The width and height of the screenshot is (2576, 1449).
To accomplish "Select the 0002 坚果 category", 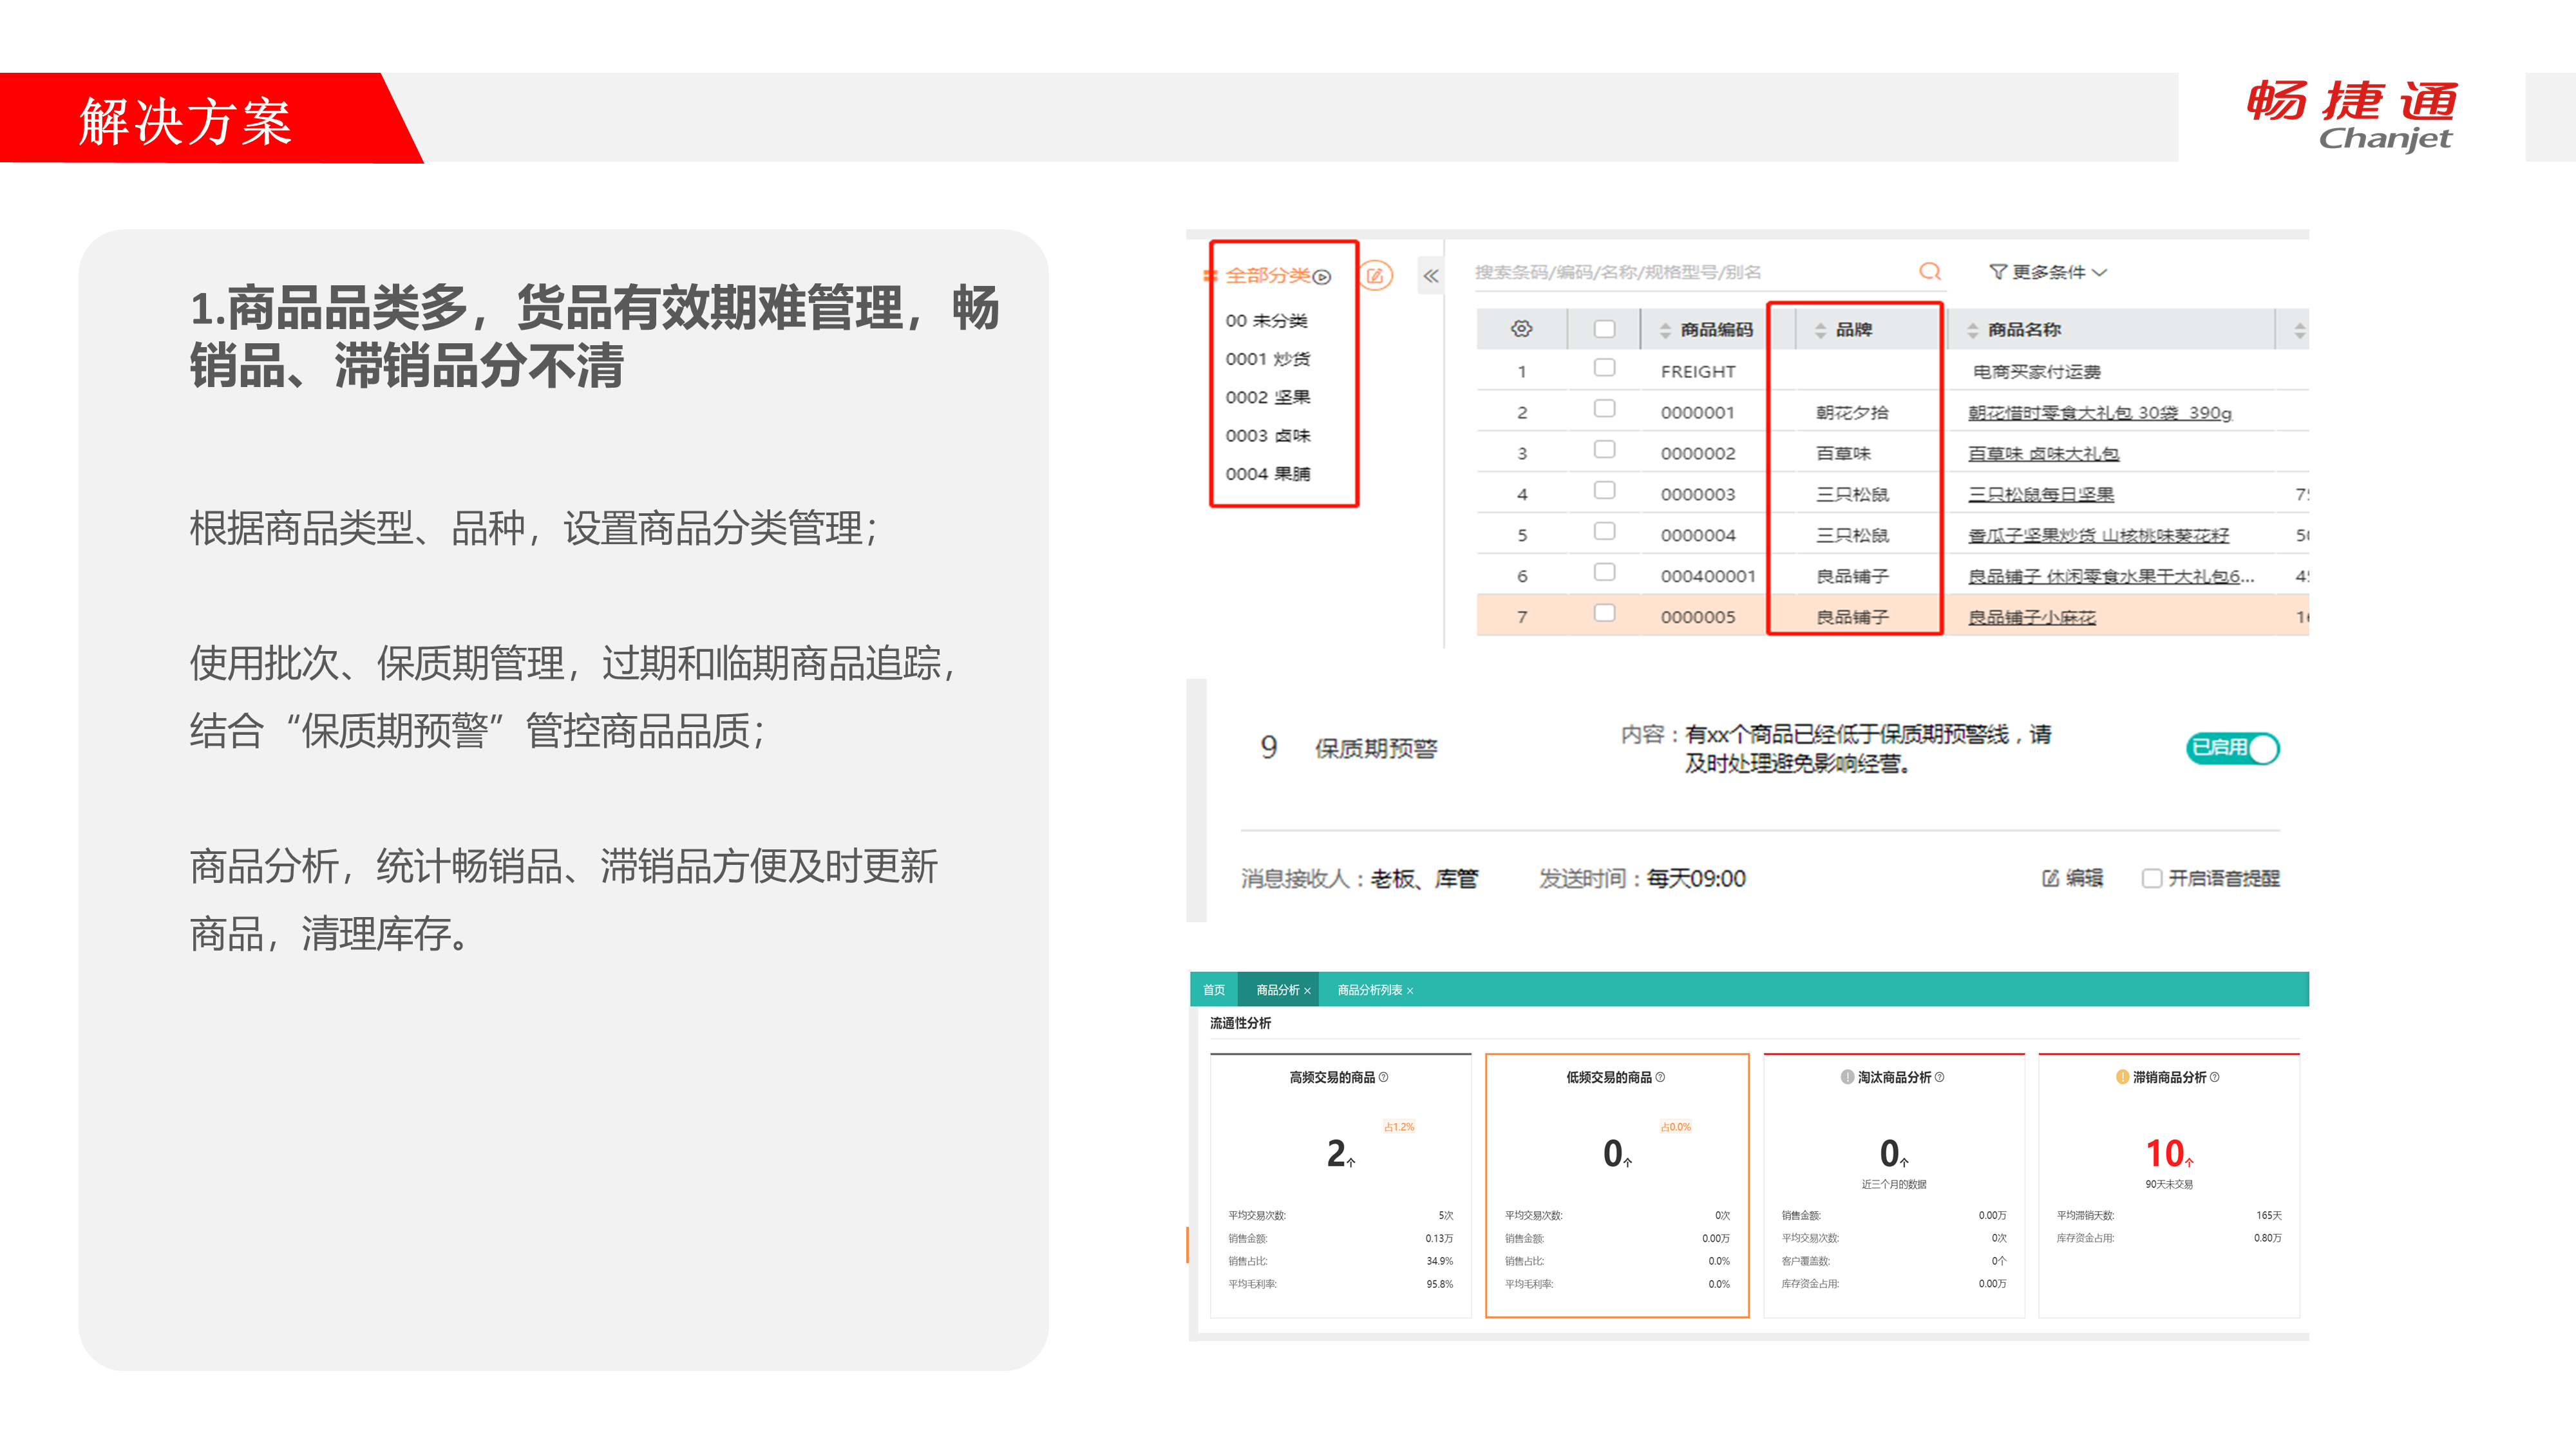I will (x=1267, y=397).
